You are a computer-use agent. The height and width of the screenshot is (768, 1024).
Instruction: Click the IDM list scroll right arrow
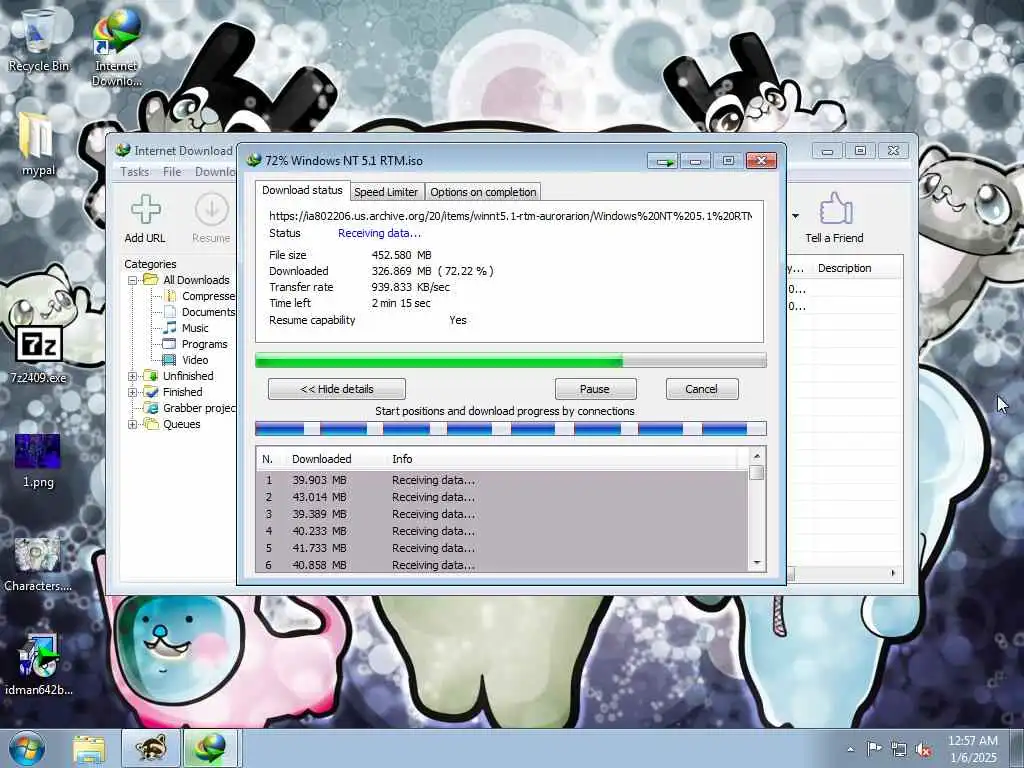point(893,573)
